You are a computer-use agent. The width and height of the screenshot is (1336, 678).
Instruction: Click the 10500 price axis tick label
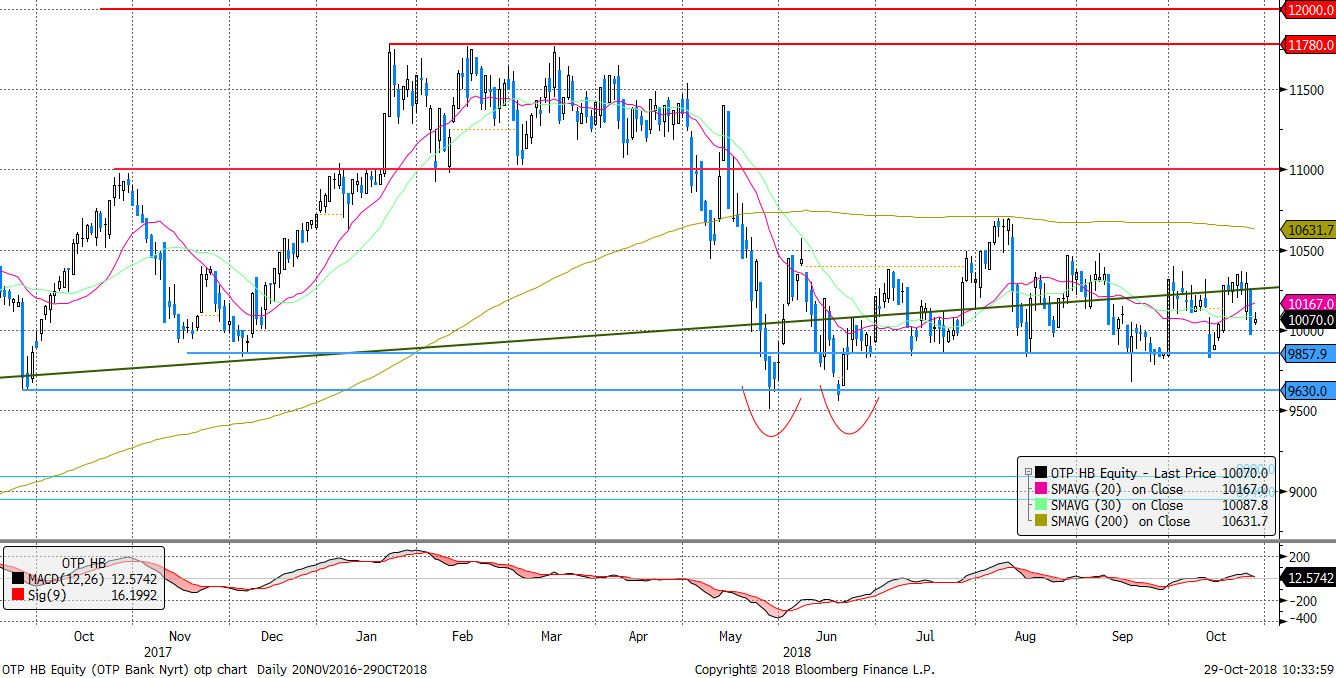click(1305, 251)
